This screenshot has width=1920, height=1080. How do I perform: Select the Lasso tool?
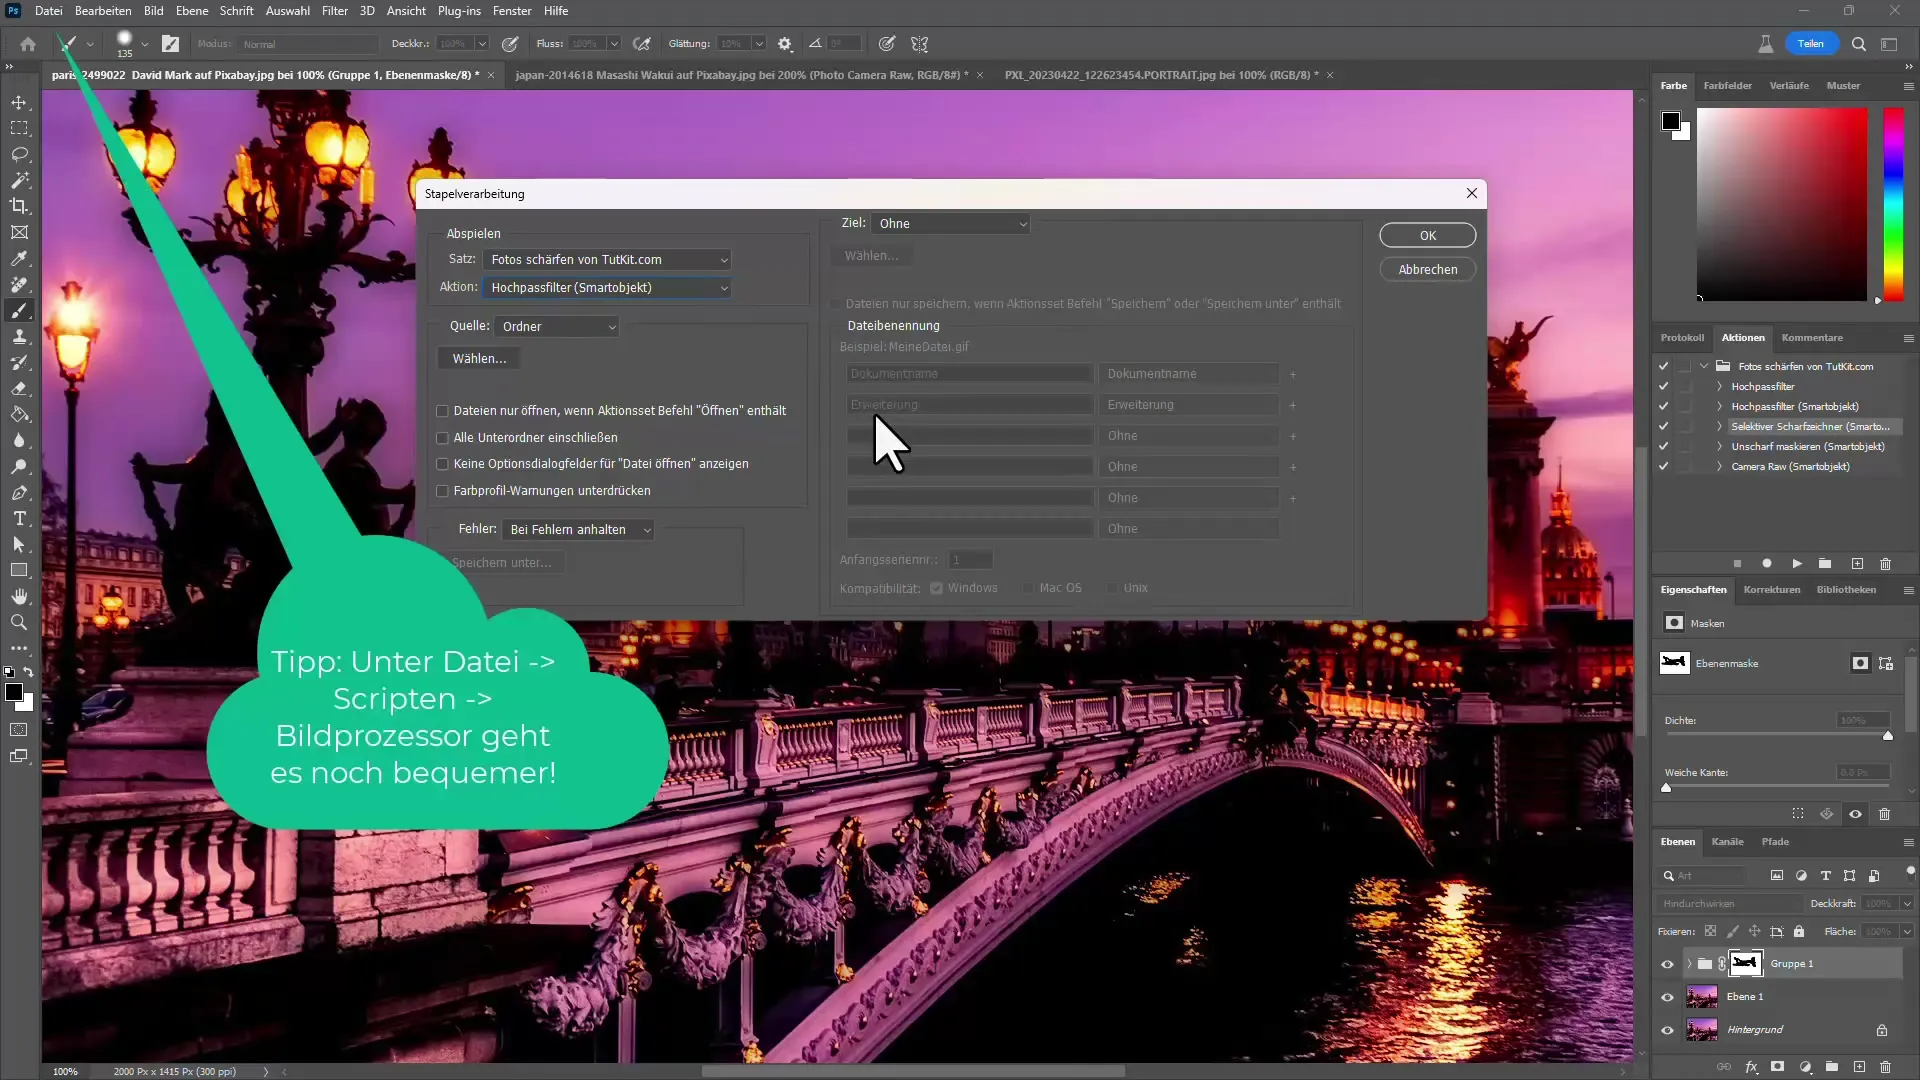(x=19, y=155)
